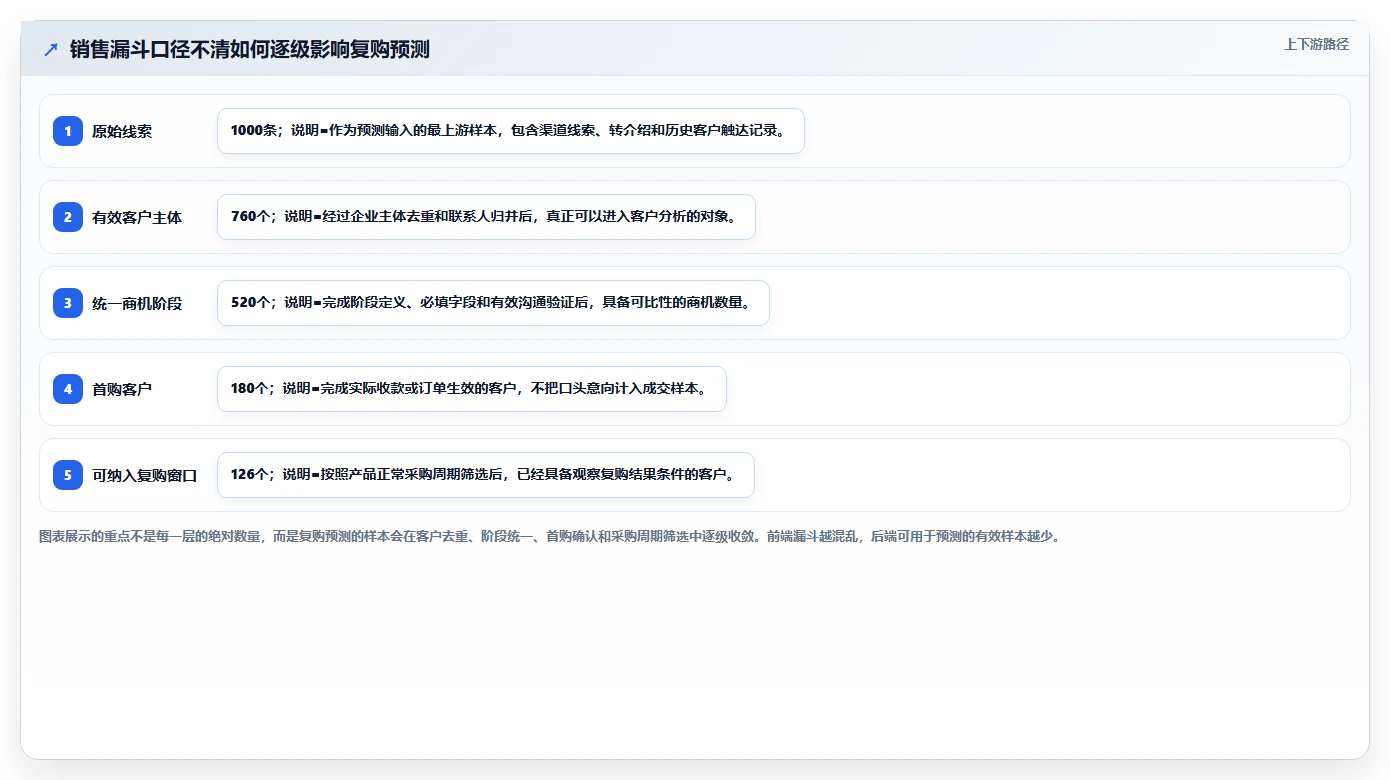1390x780 pixels.
Task: Click the arrow icon beside the funnel title
Action: (x=51, y=49)
